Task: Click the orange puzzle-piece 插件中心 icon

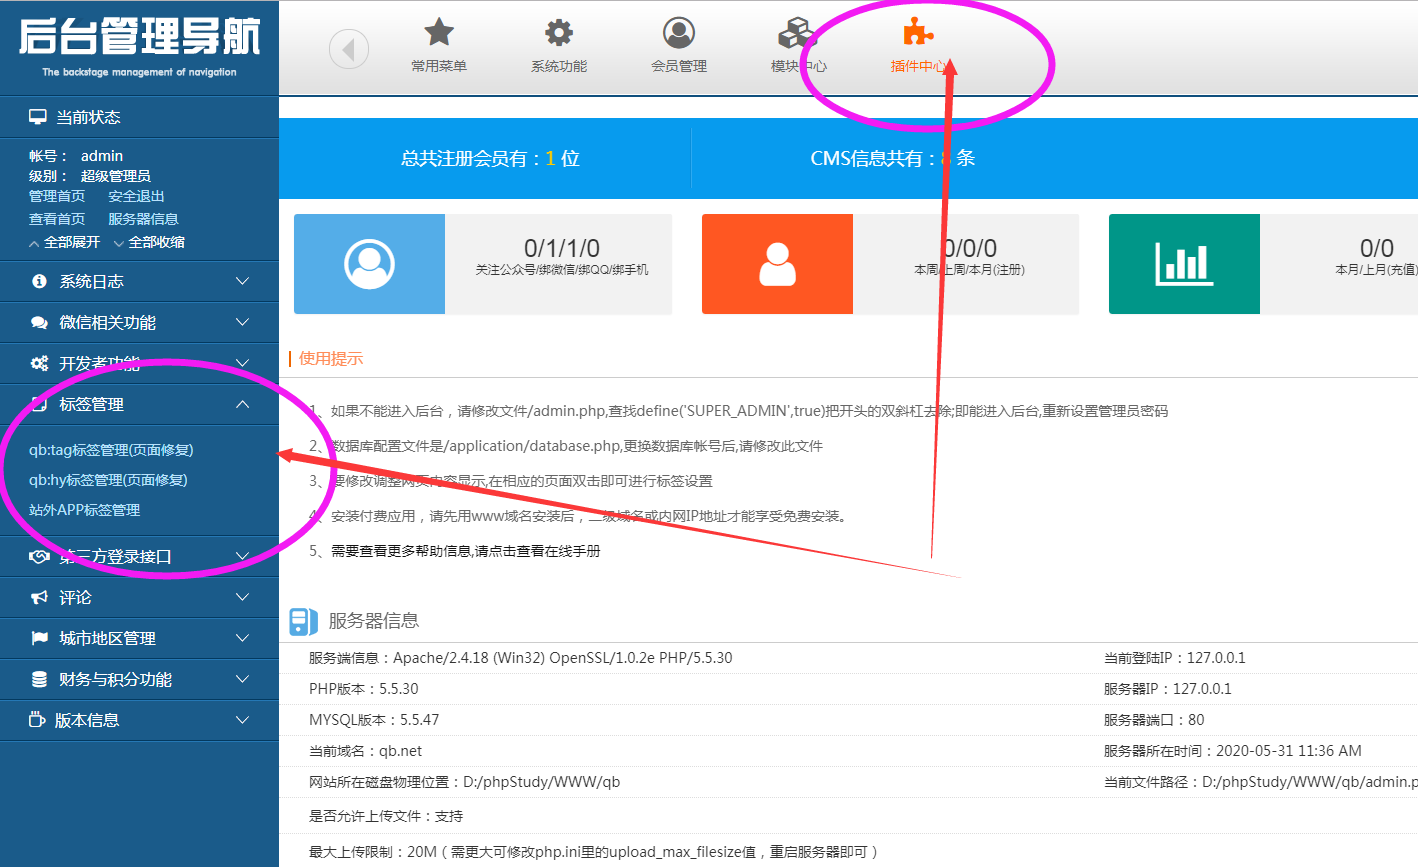Action: (x=917, y=33)
